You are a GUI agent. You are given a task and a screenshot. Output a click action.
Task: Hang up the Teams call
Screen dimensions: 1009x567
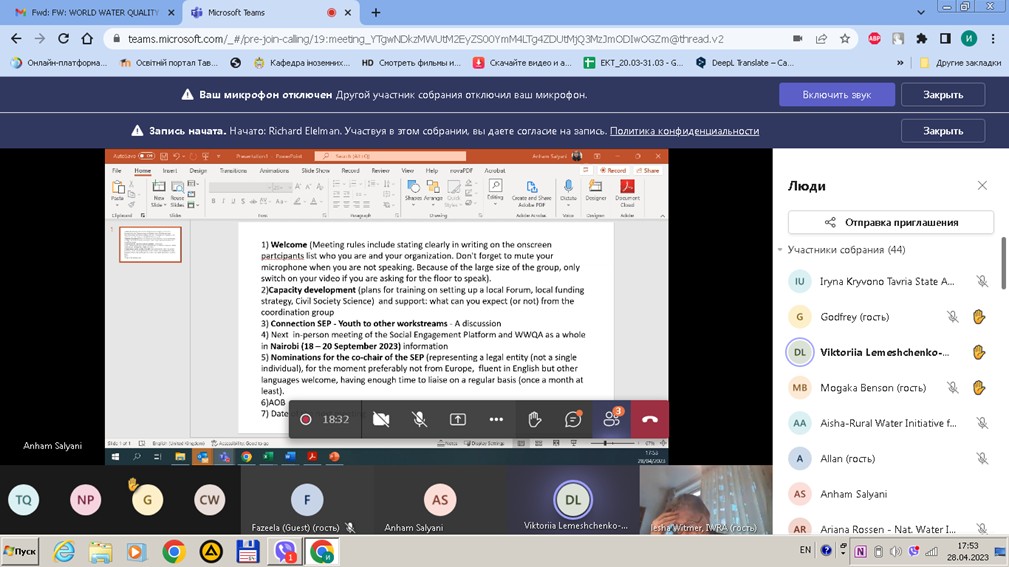coord(649,420)
